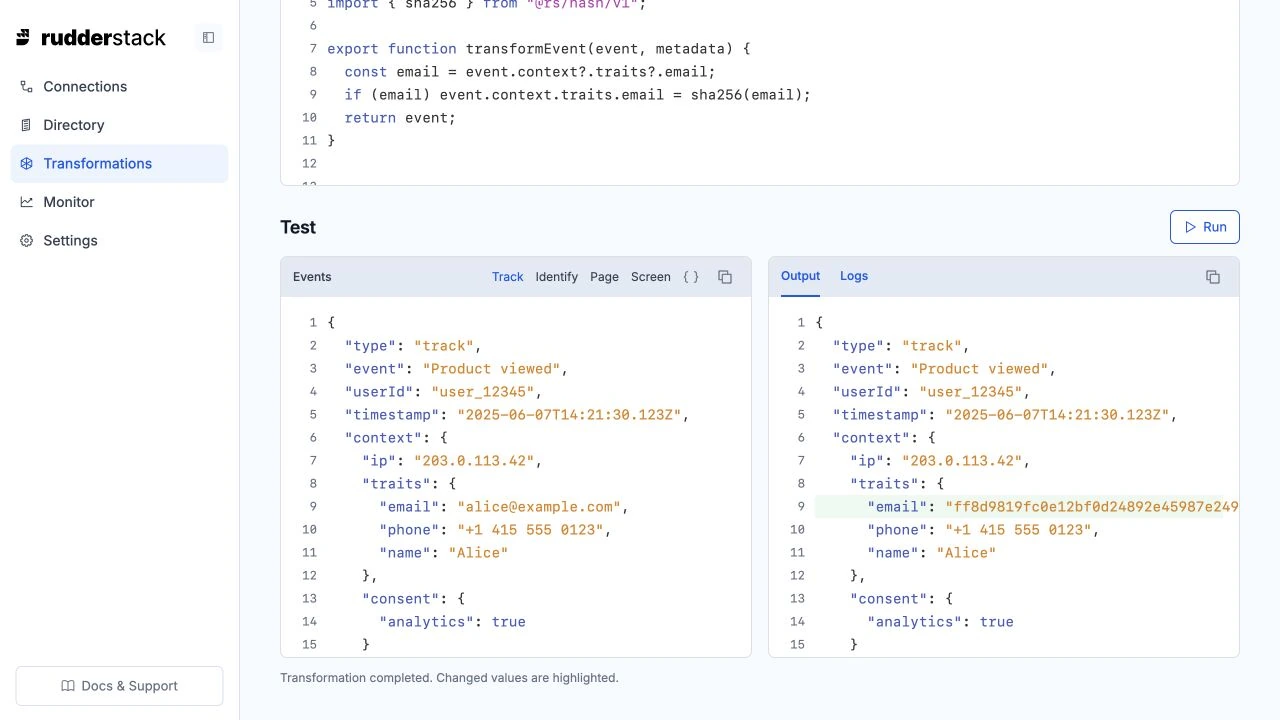The height and width of the screenshot is (720, 1280).
Task: Click the curly braces JSON icon in Events
Action: pyautogui.click(x=691, y=277)
